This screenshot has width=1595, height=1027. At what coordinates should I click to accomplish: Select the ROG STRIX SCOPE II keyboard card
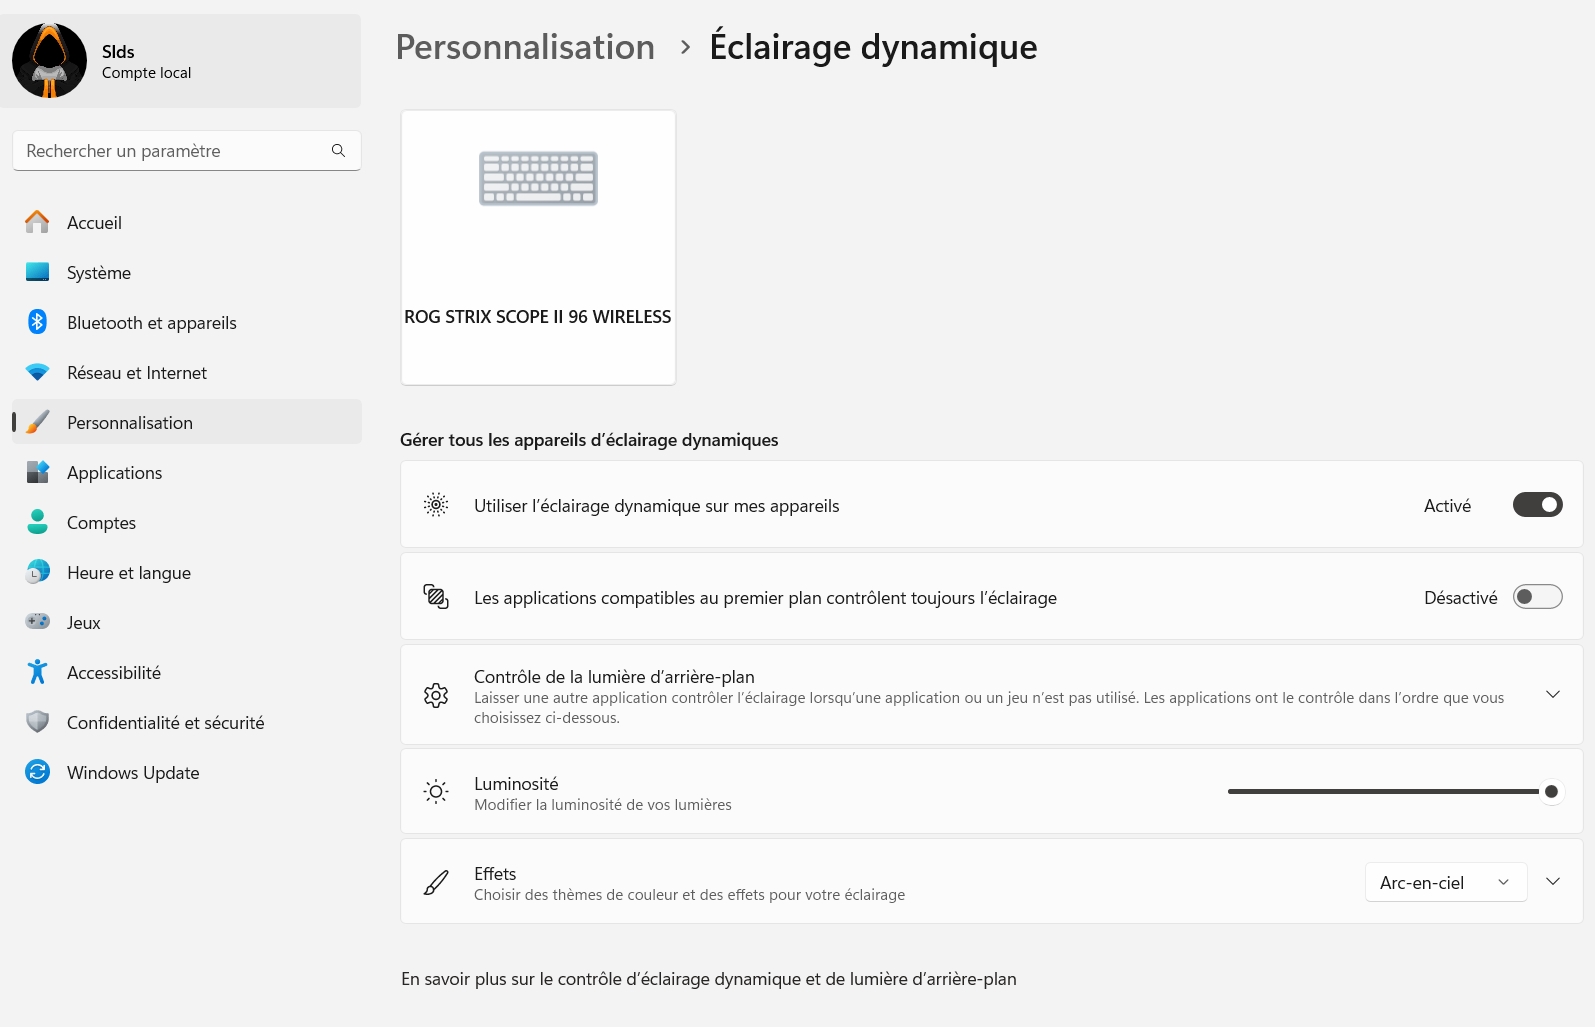point(538,247)
